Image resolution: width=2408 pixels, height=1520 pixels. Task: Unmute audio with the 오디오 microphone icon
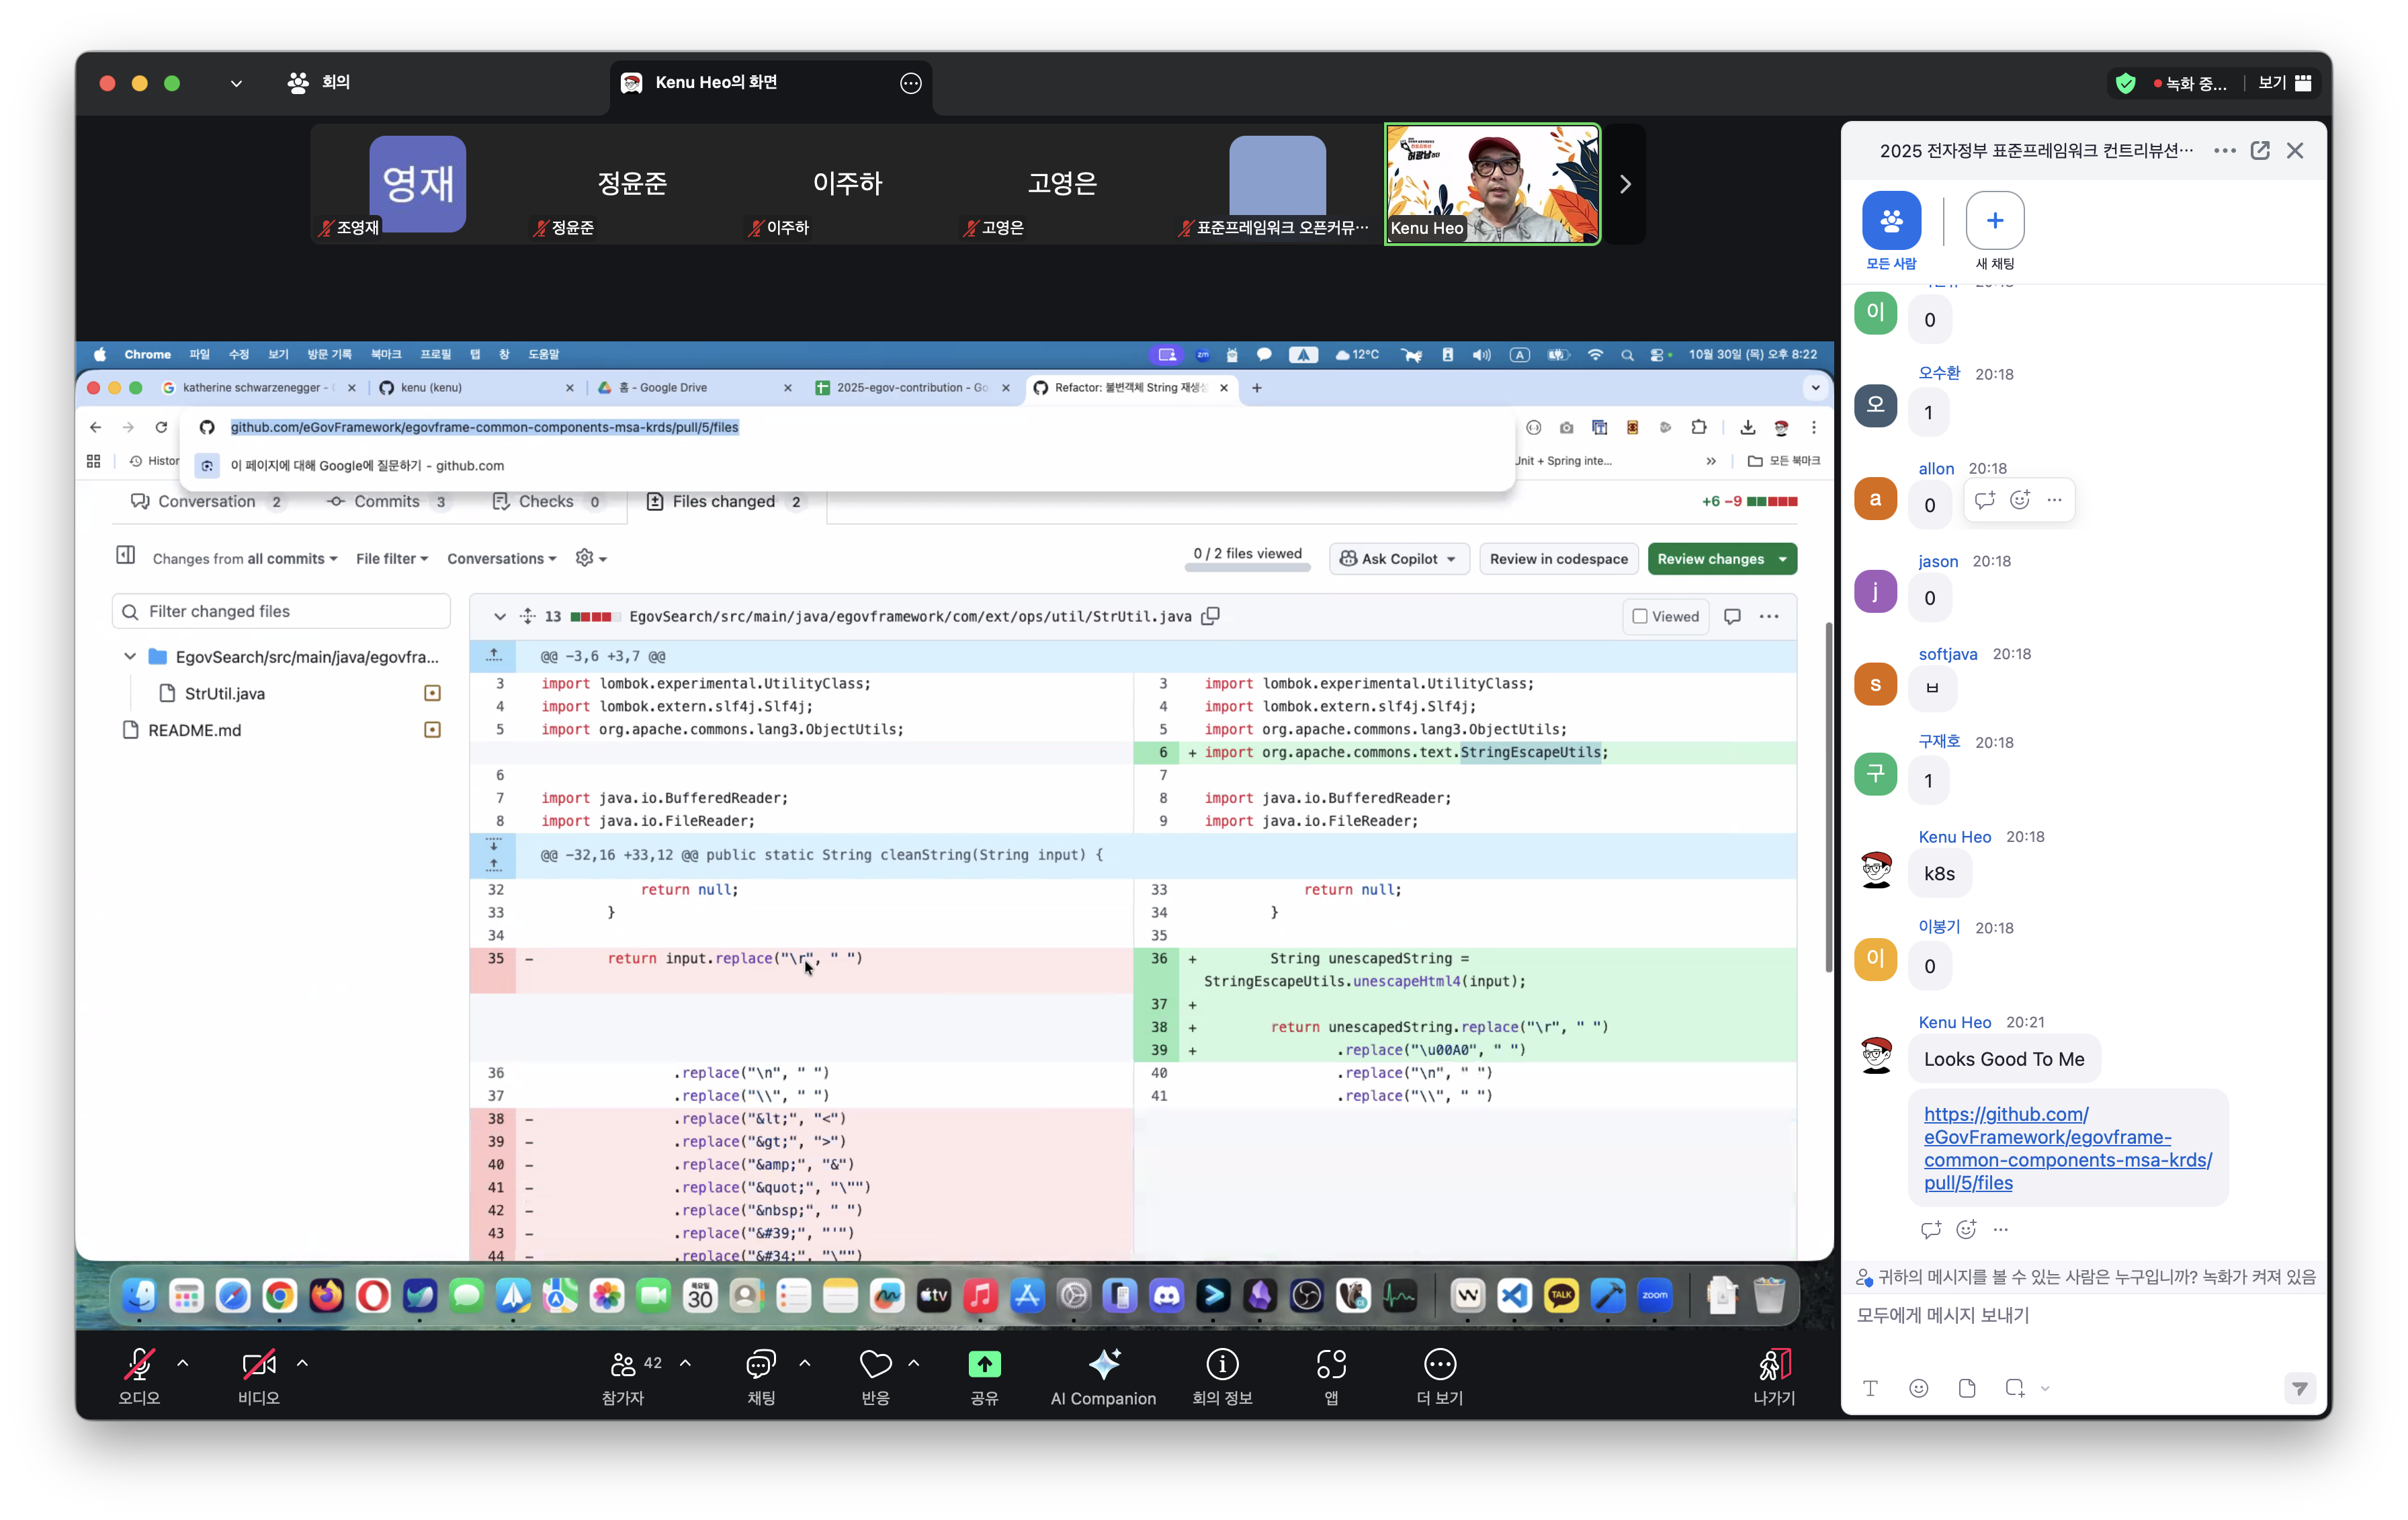139,1365
